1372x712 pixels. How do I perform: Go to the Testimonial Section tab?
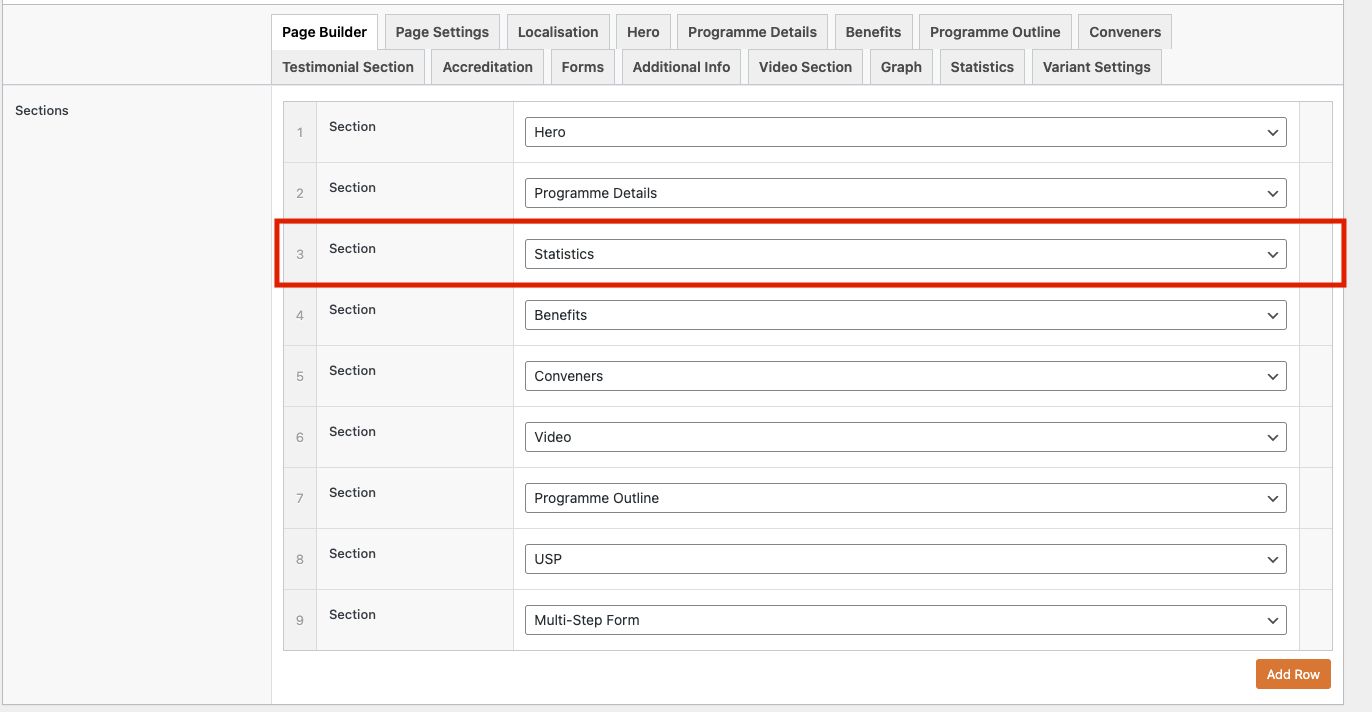348,67
